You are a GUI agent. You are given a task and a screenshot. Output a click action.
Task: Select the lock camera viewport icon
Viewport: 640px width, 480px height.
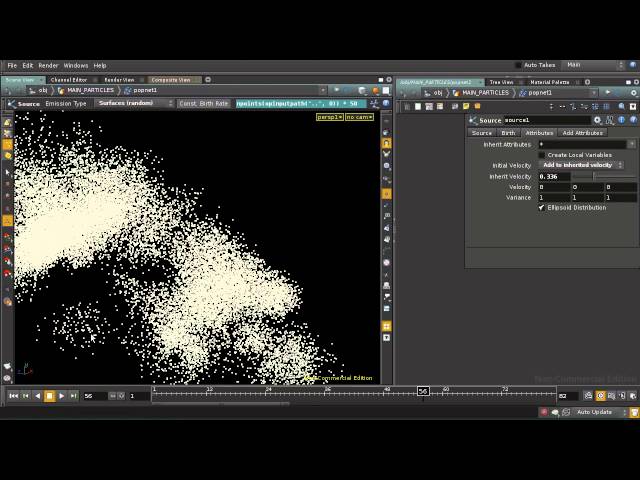pyautogui.click(x=386, y=143)
